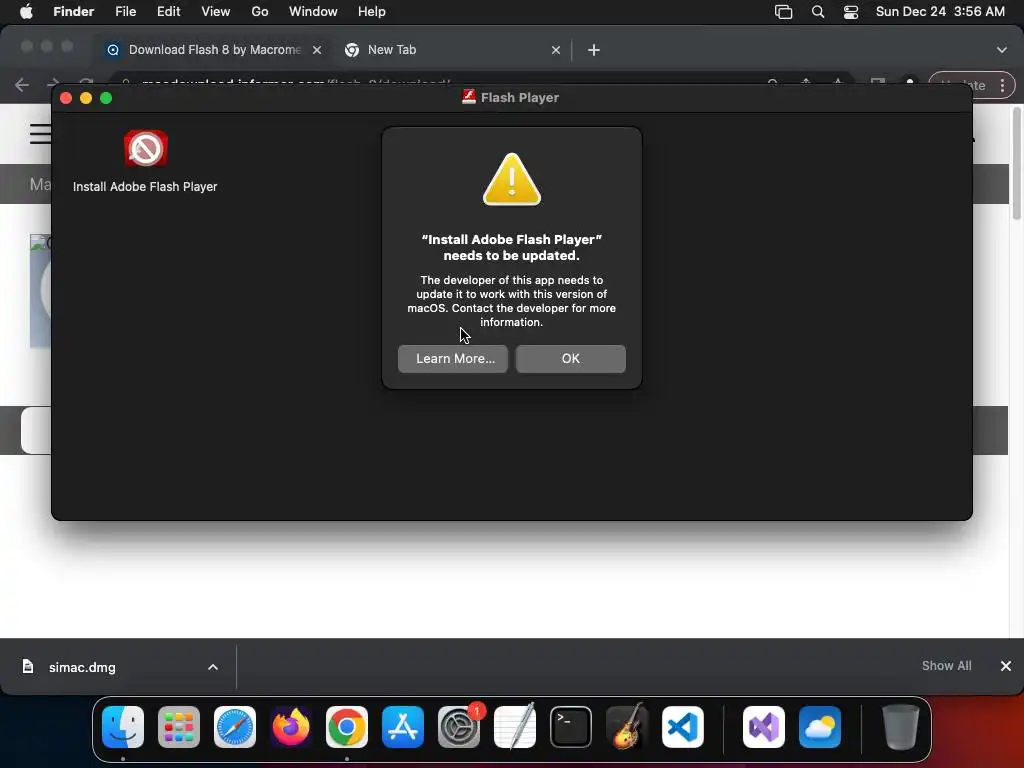Viewport: 1024px width, 768px height.
Task: Click the yellow warning triangle icon
Action: point(511,180)
